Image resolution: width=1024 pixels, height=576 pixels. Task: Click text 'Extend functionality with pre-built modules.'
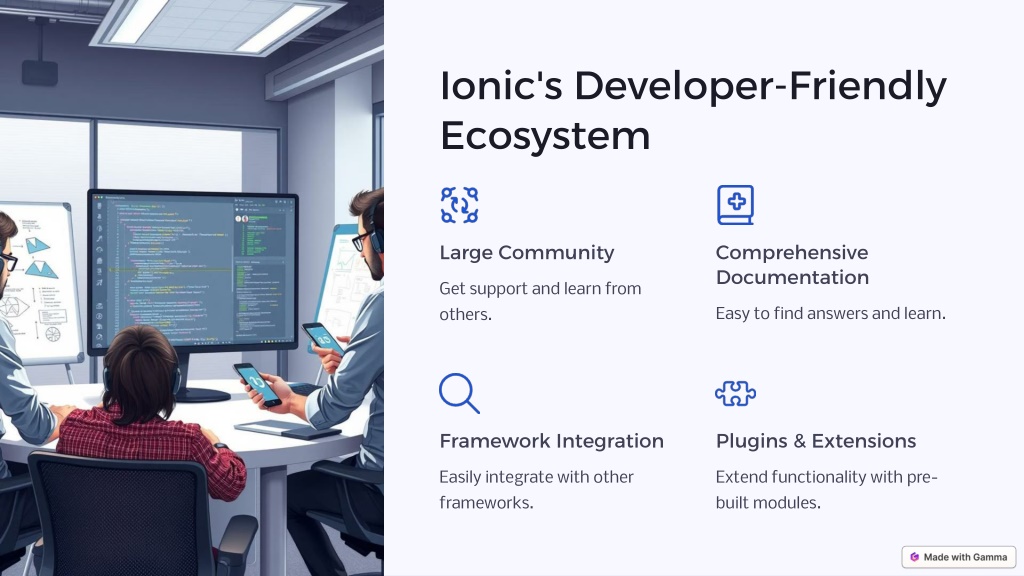click(x=827, y=490)
